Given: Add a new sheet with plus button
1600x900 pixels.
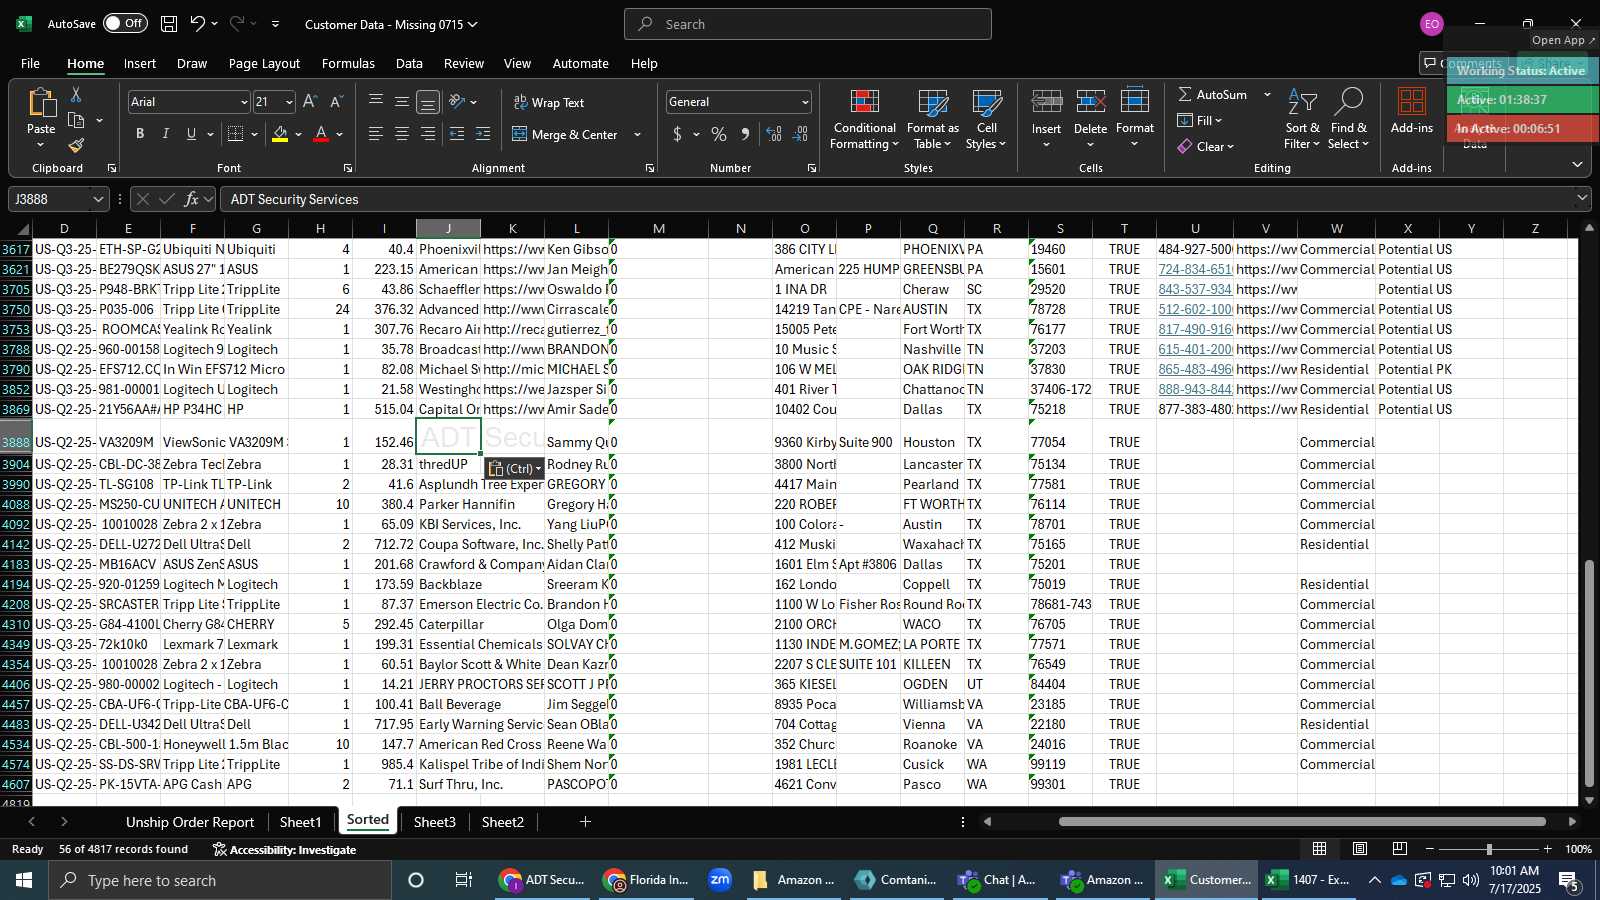Looking at the screenshot, I should 585,822.
